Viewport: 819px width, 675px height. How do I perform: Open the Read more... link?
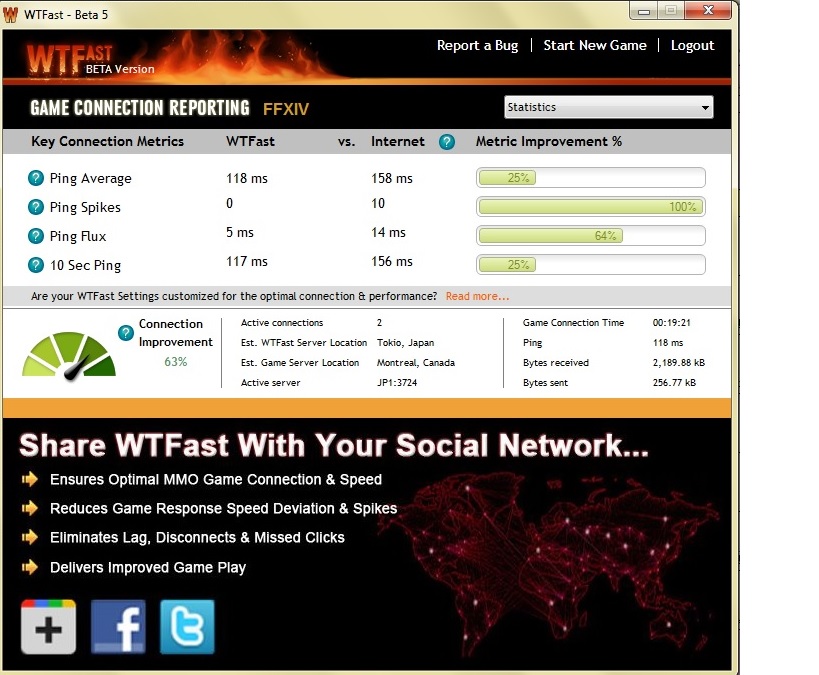[x=477, y=296]
